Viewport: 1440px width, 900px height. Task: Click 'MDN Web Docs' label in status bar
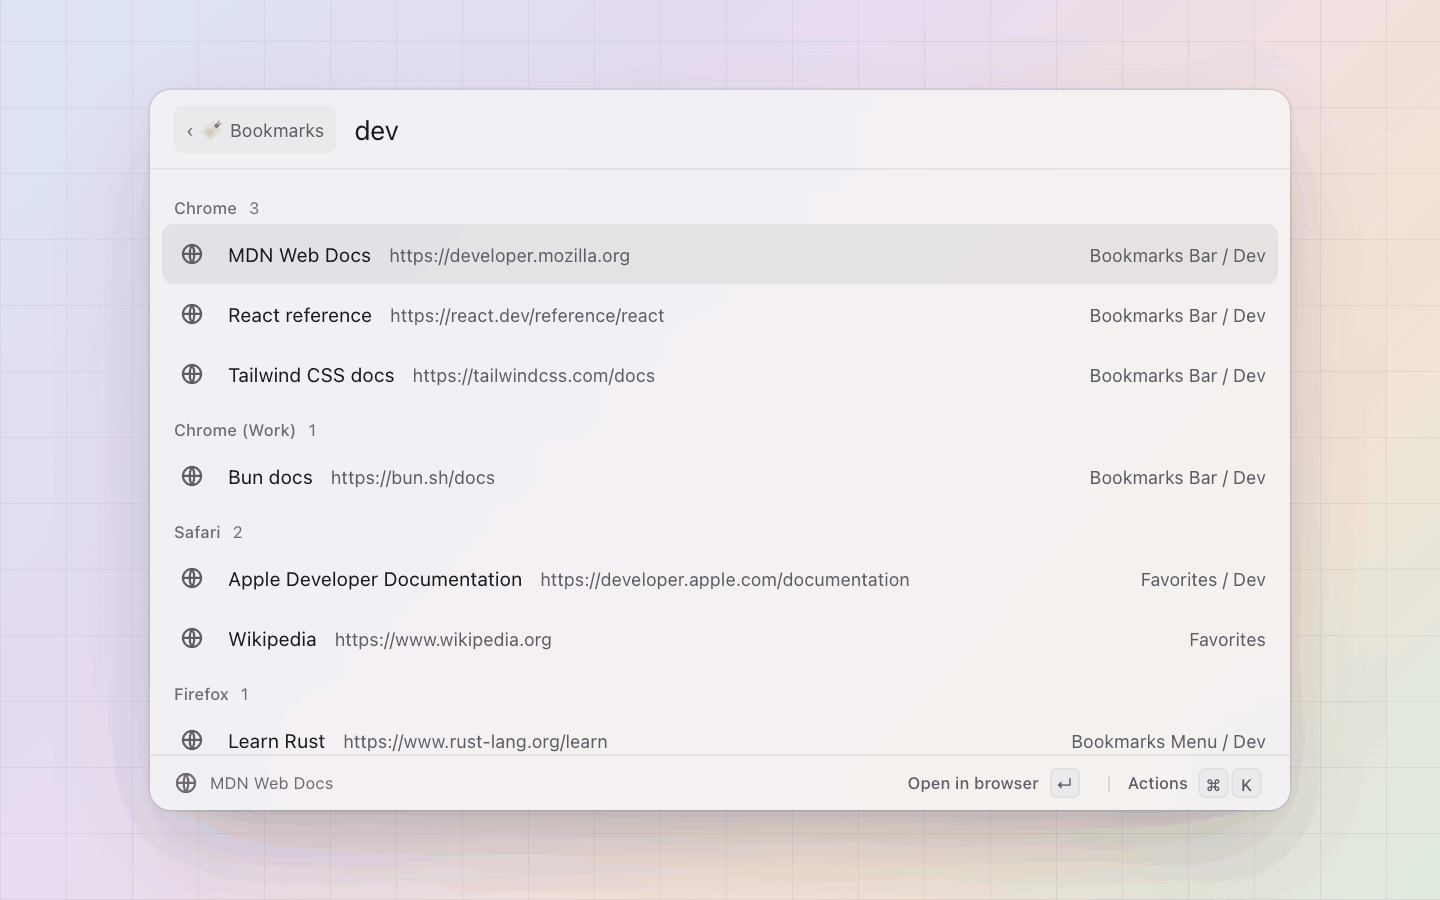271,783
